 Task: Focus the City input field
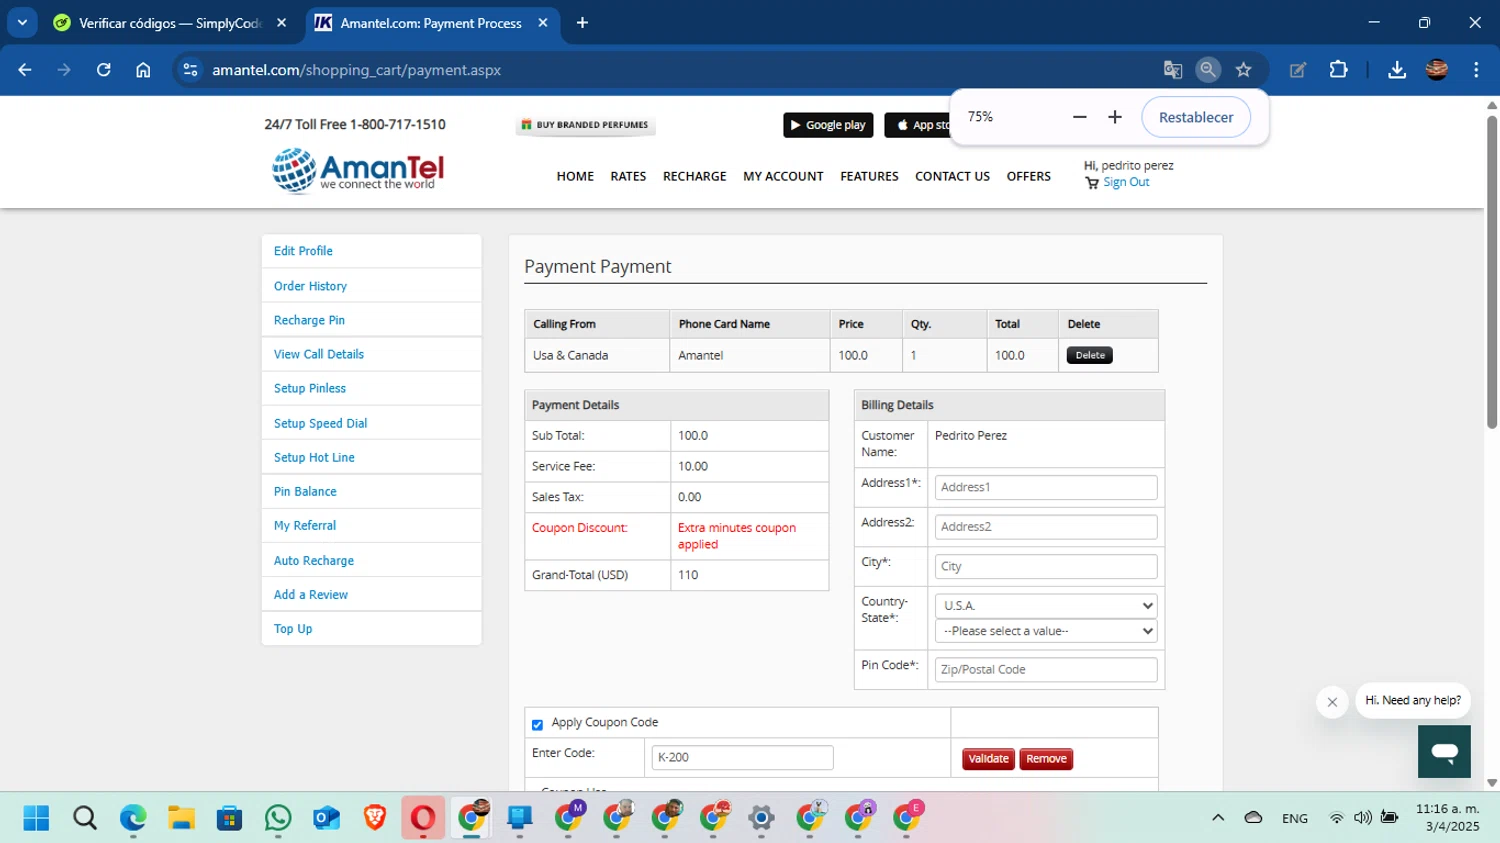(x=1046, y=566)
